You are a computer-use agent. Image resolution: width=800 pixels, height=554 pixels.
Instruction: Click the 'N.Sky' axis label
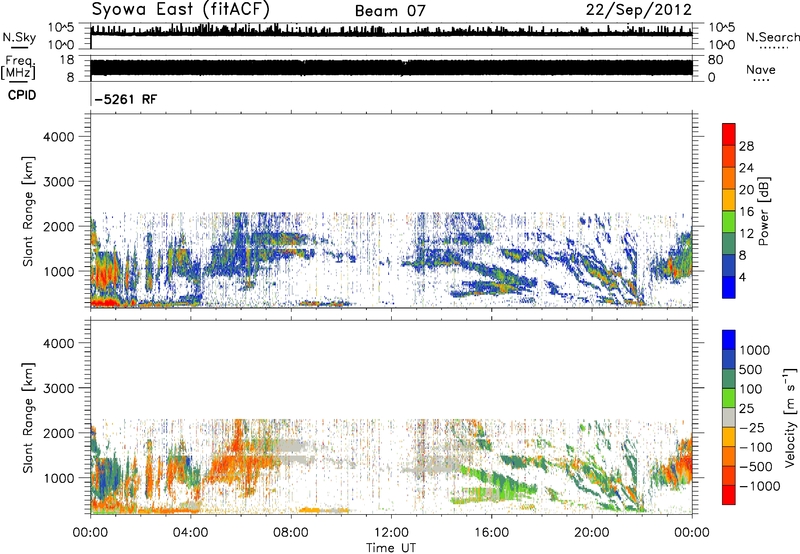19,37
